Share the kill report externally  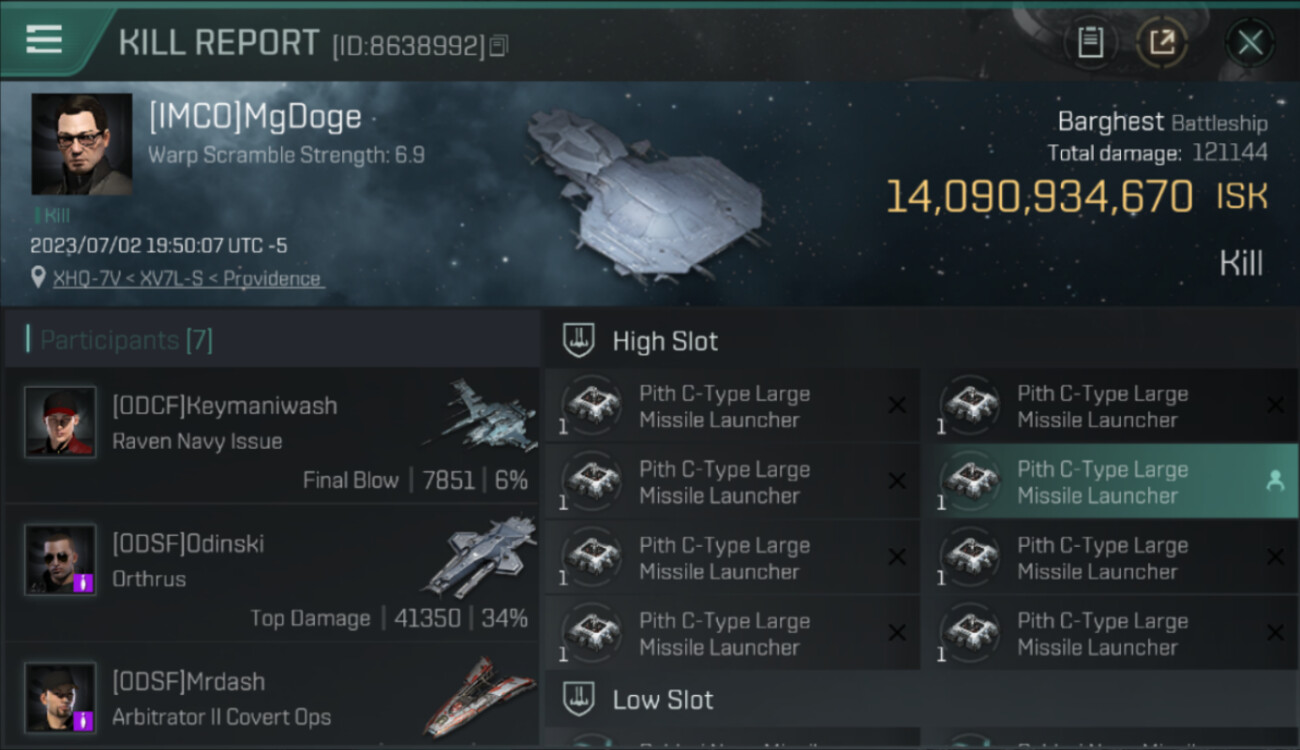pos(1161,42)
